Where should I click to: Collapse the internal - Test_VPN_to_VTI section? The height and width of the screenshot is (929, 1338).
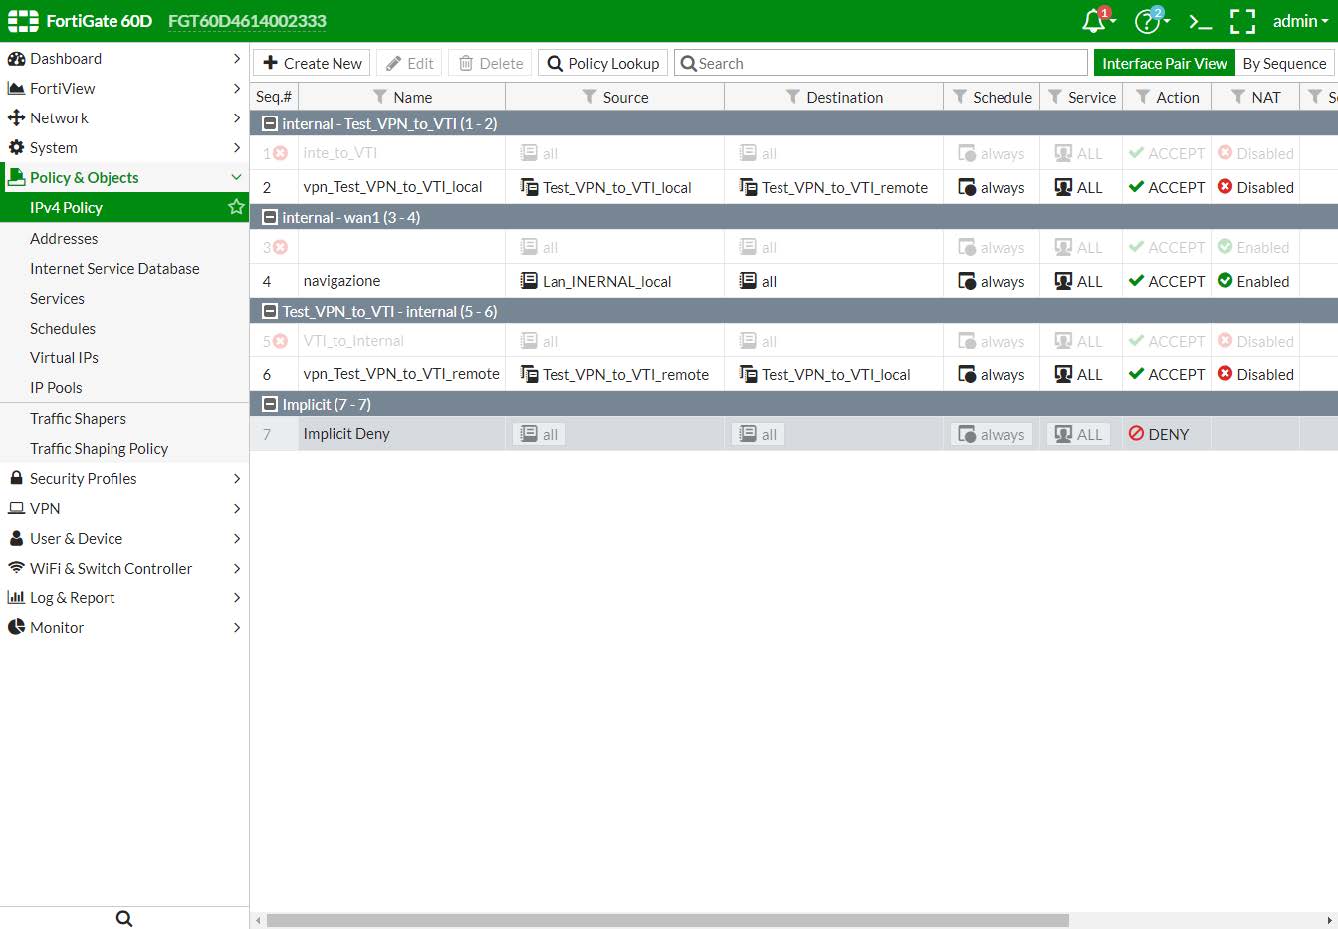(270, 124)
